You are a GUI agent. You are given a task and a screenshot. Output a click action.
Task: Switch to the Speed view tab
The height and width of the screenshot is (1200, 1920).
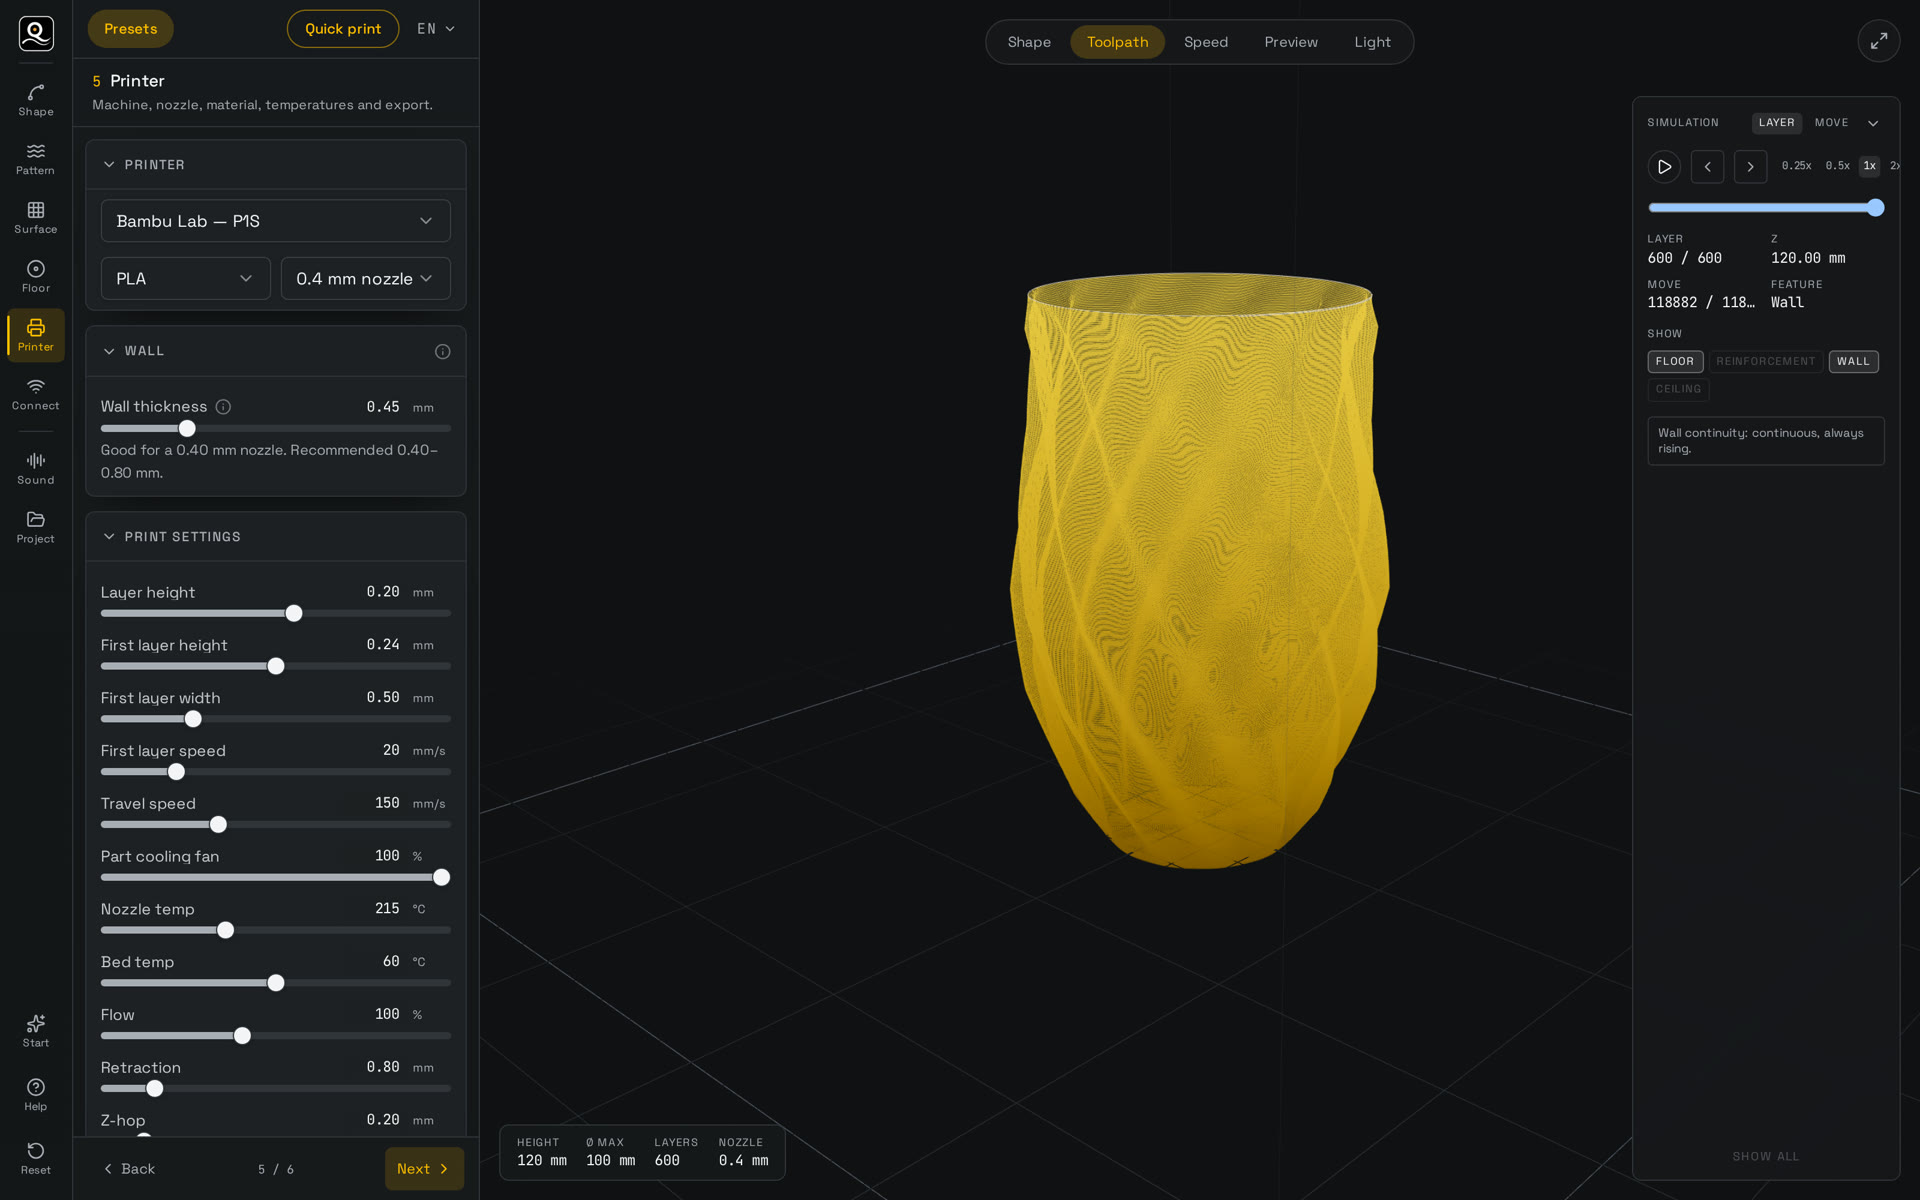(x=1206, y=42)
